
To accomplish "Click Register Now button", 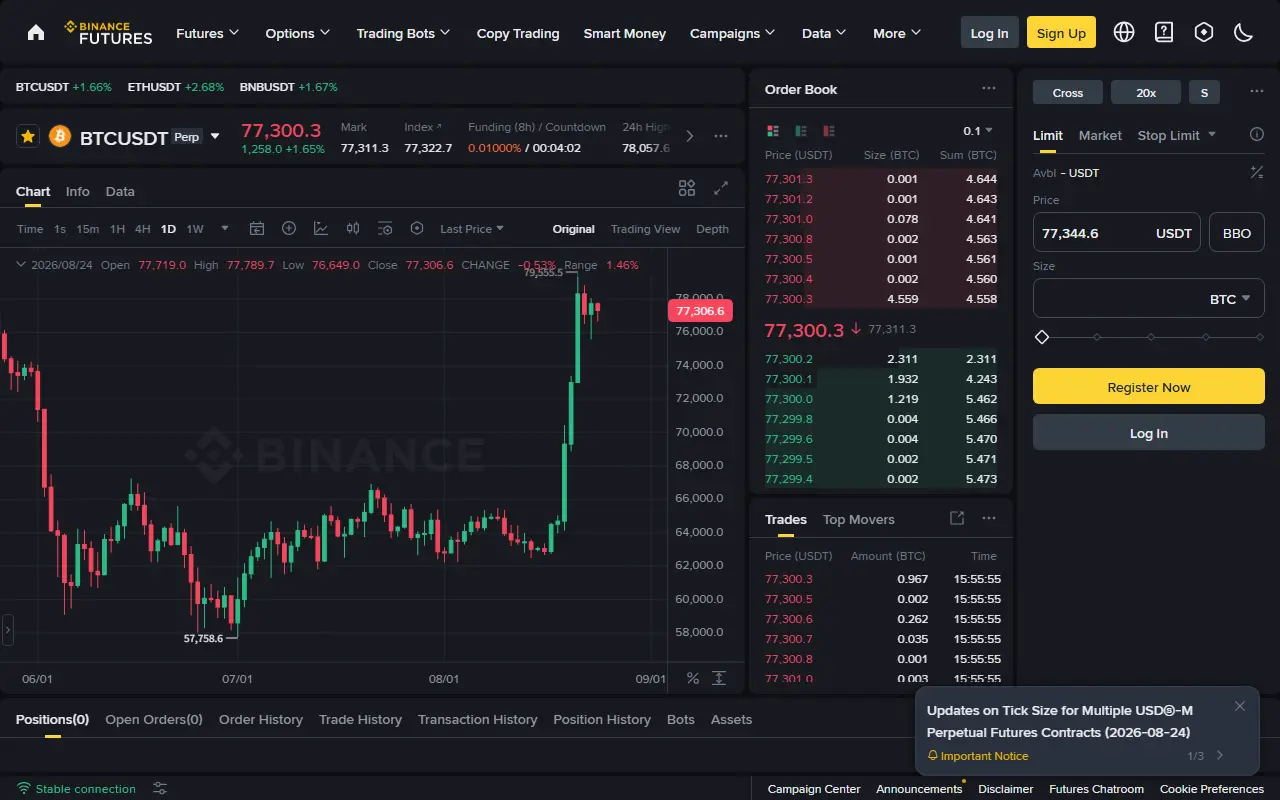I will (1149, 386).
